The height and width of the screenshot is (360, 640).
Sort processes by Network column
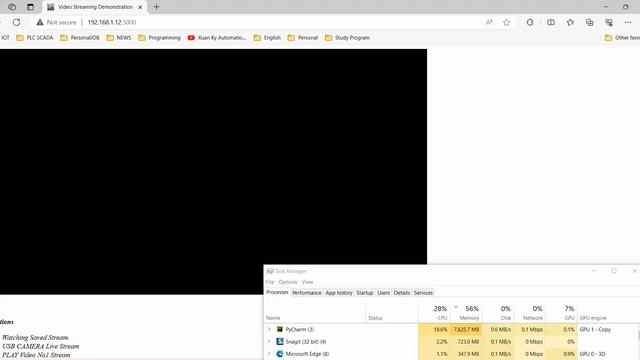529,313
